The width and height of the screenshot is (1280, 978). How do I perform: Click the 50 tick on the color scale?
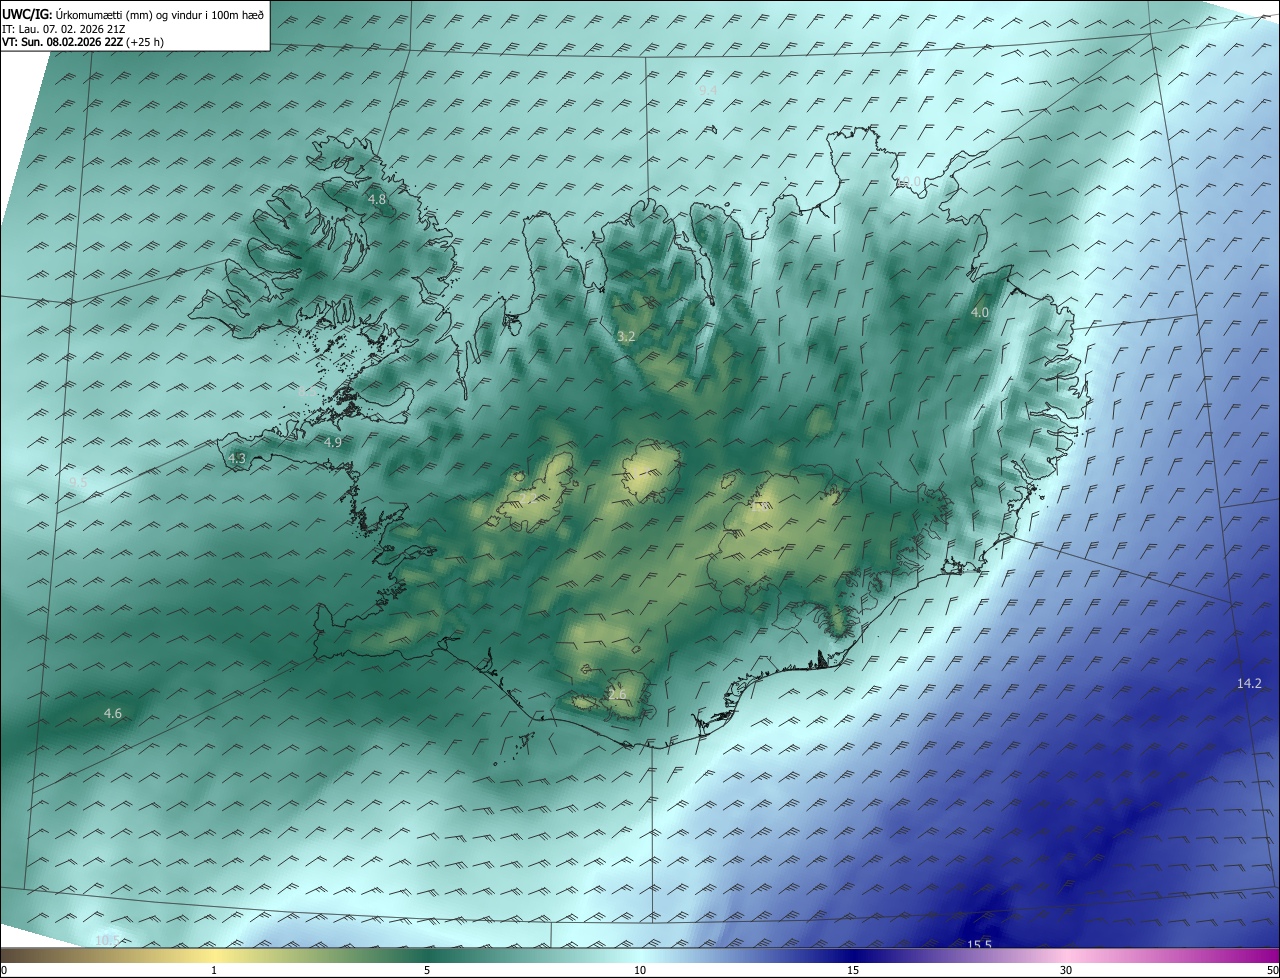[x=1272, y=970]
